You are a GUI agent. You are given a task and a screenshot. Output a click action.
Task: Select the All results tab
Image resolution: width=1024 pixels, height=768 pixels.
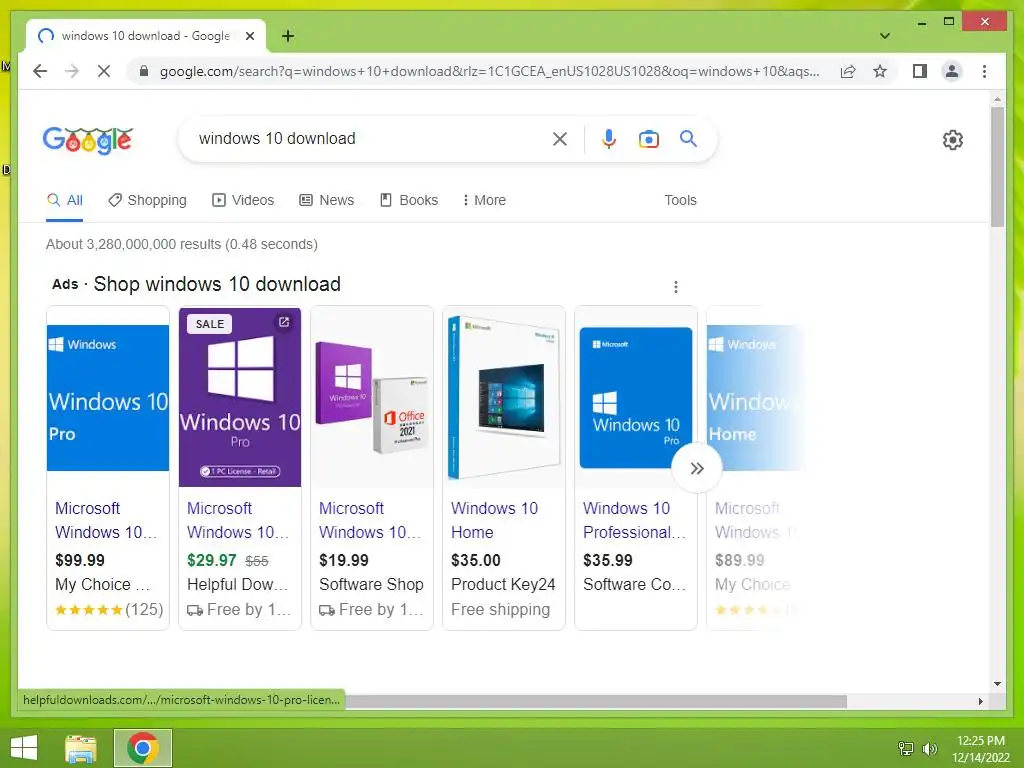click(65, 200)
